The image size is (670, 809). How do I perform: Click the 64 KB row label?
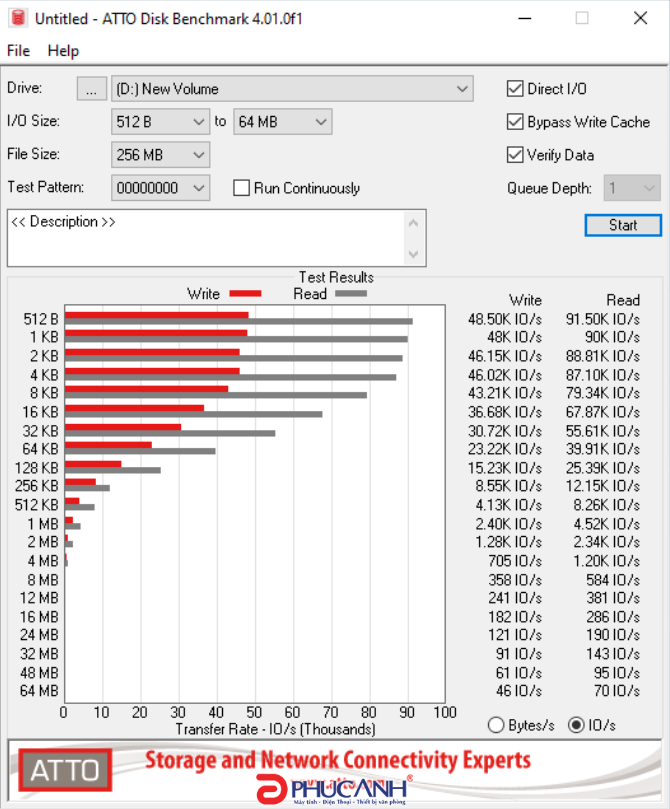(x=41, y=448)
